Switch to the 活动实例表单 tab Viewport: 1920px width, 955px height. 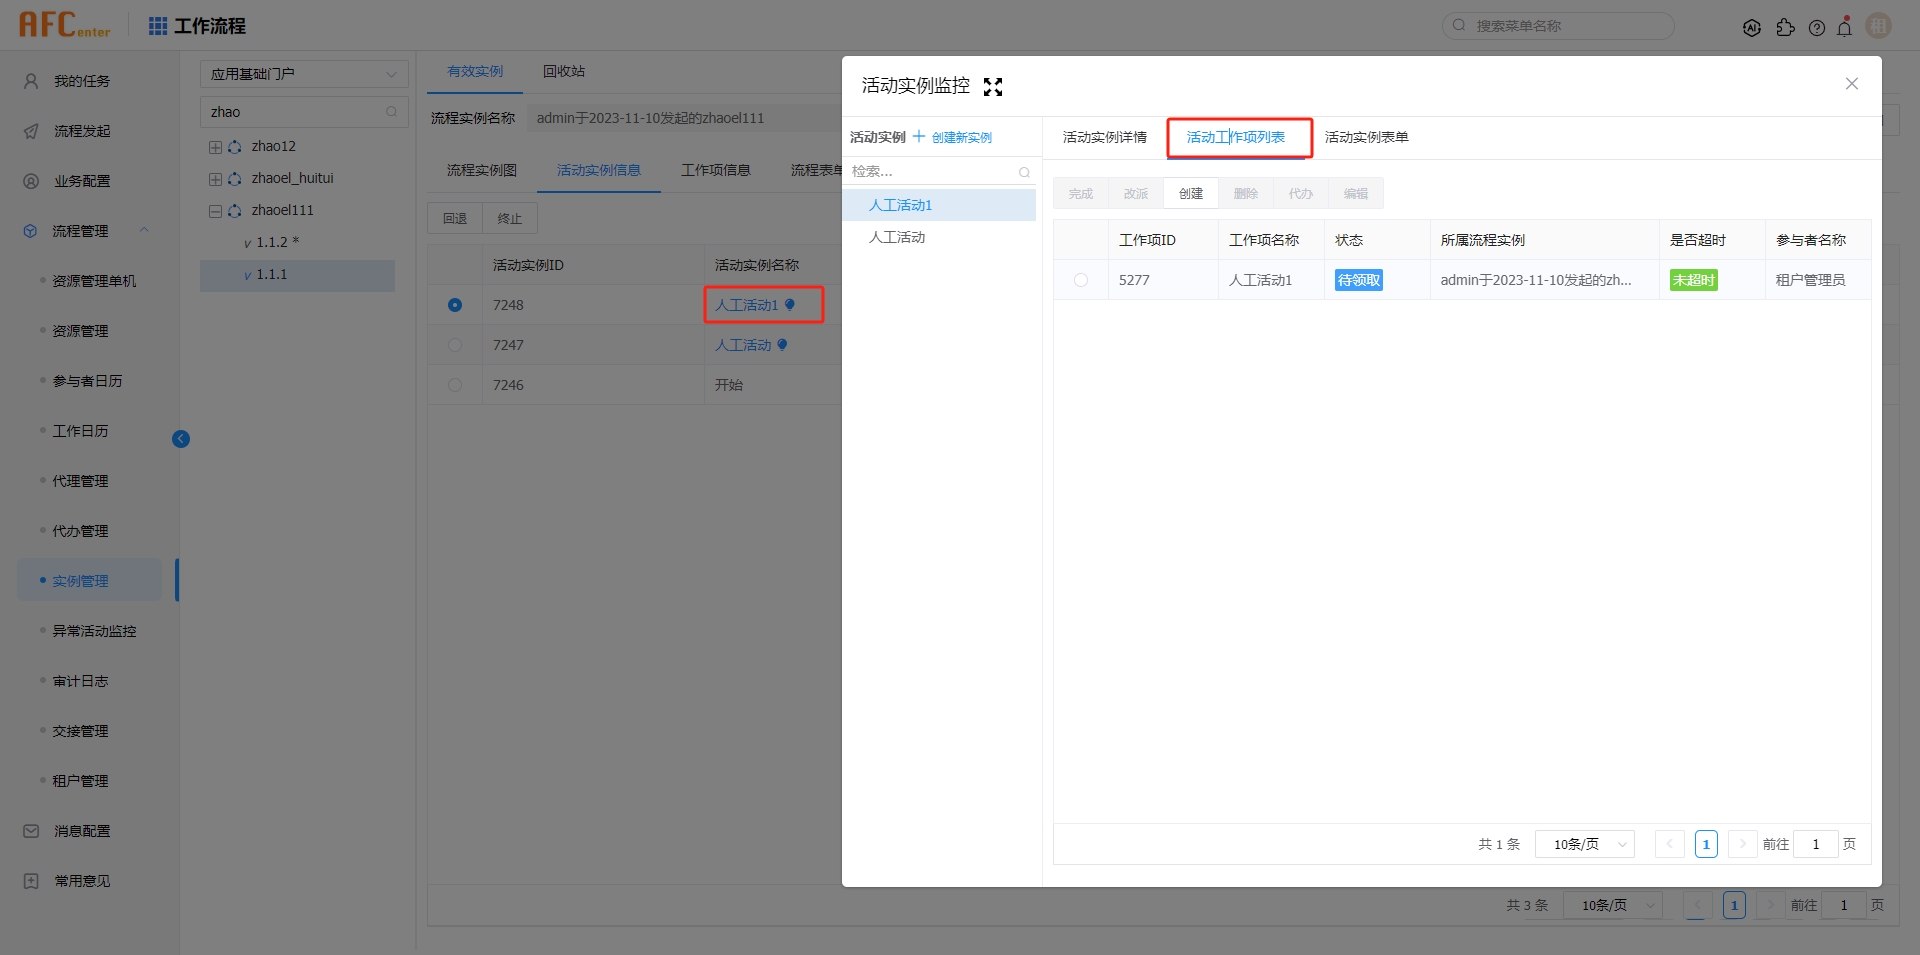(1365, 137)
